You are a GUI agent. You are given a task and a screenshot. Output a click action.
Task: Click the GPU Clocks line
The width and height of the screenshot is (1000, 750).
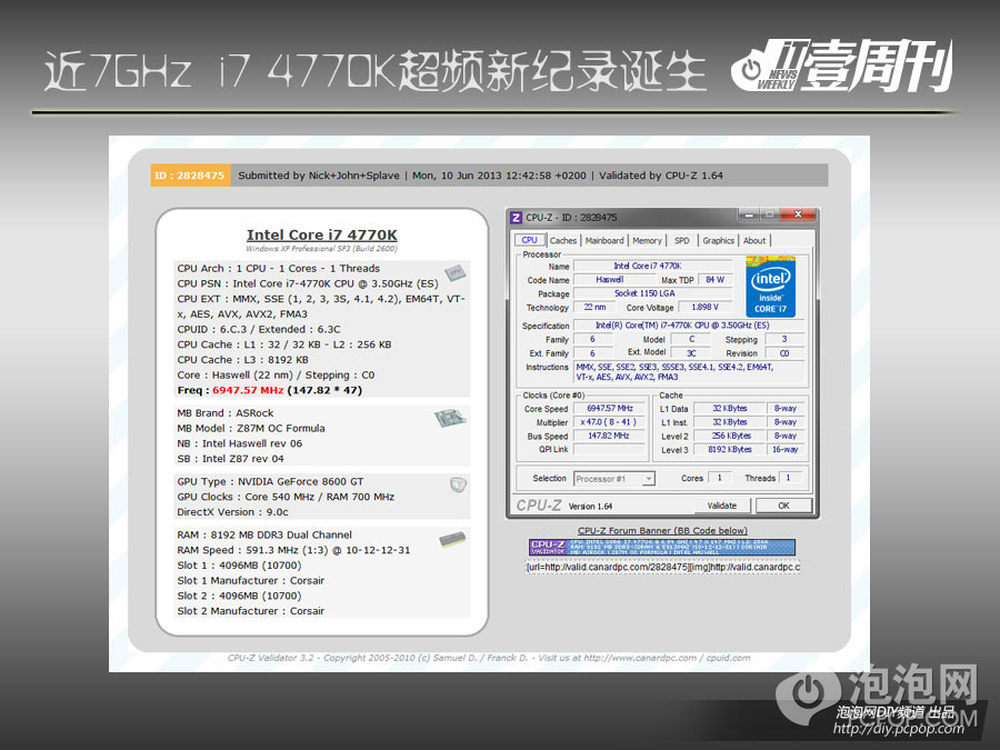click(286, 497)
